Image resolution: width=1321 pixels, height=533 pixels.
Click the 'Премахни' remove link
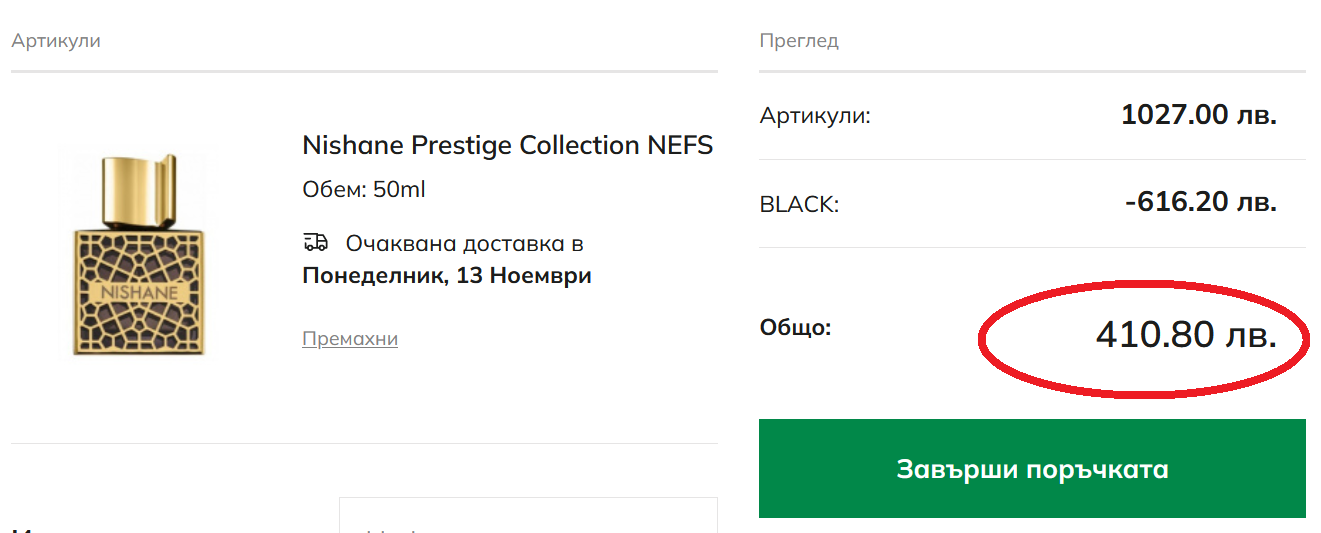pyautogui.click(x=350, y=339)
